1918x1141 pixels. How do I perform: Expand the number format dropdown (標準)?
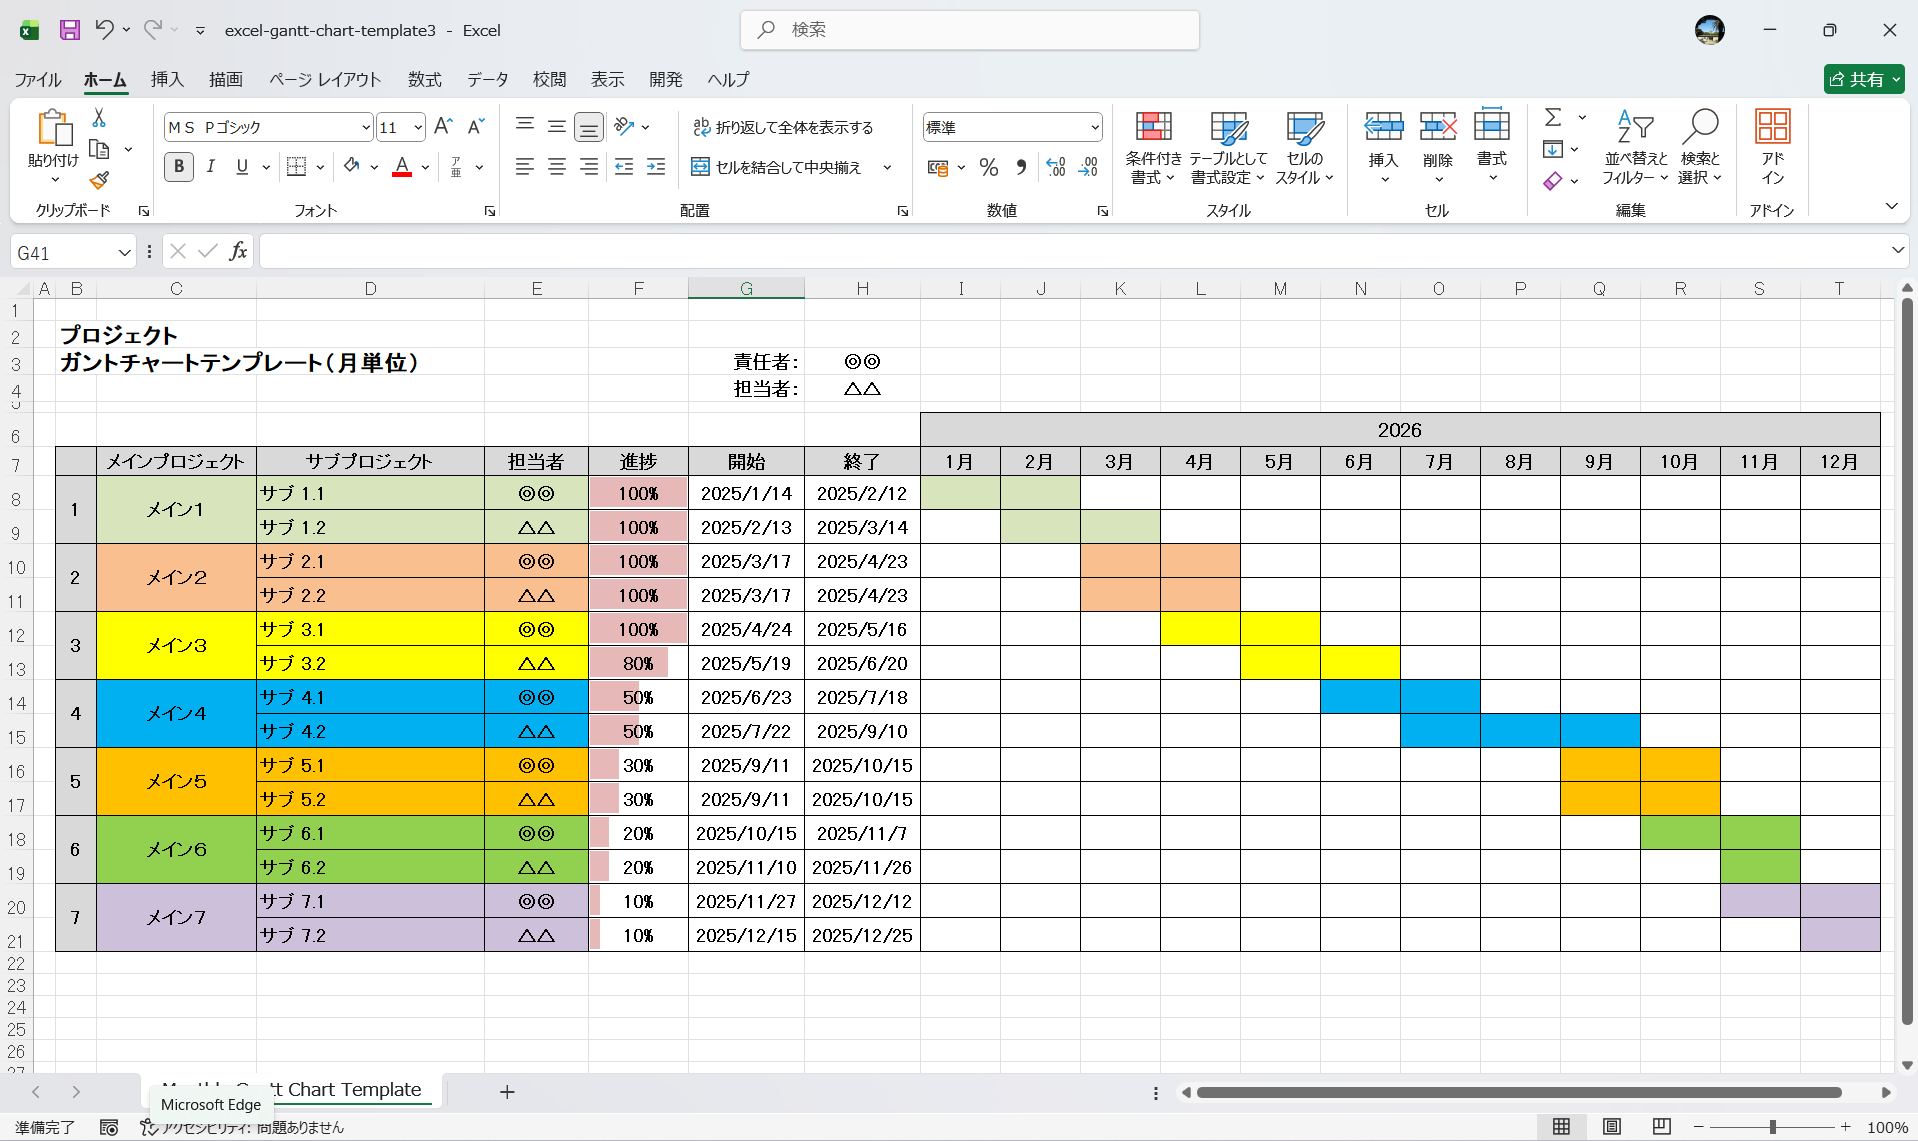click(1094, 127)
